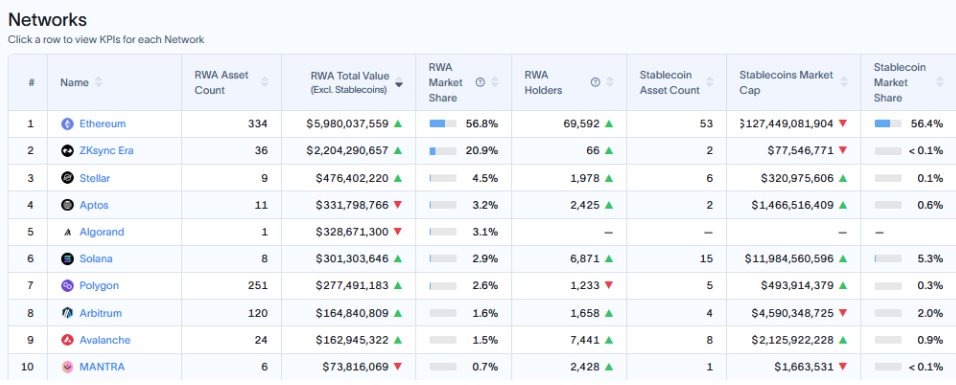Screen dimensions: 956x385
Task: Click the Ethereum network logo icon
Action: (x=67, y=124)
